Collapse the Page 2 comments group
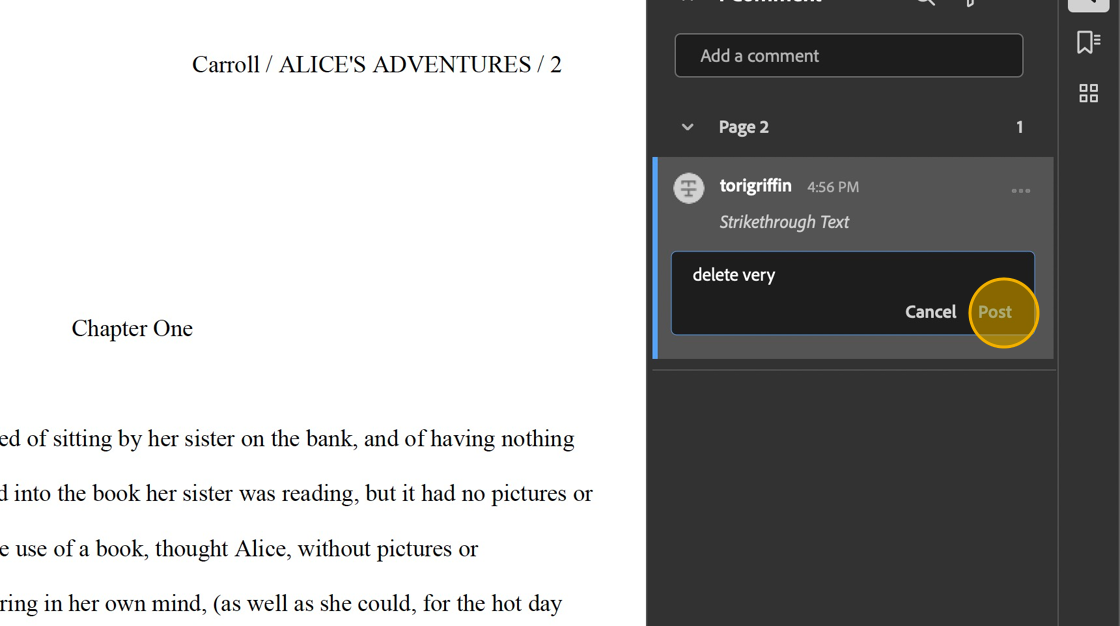The height and width of the screenshot is (626, 1120). pos(687,127)
